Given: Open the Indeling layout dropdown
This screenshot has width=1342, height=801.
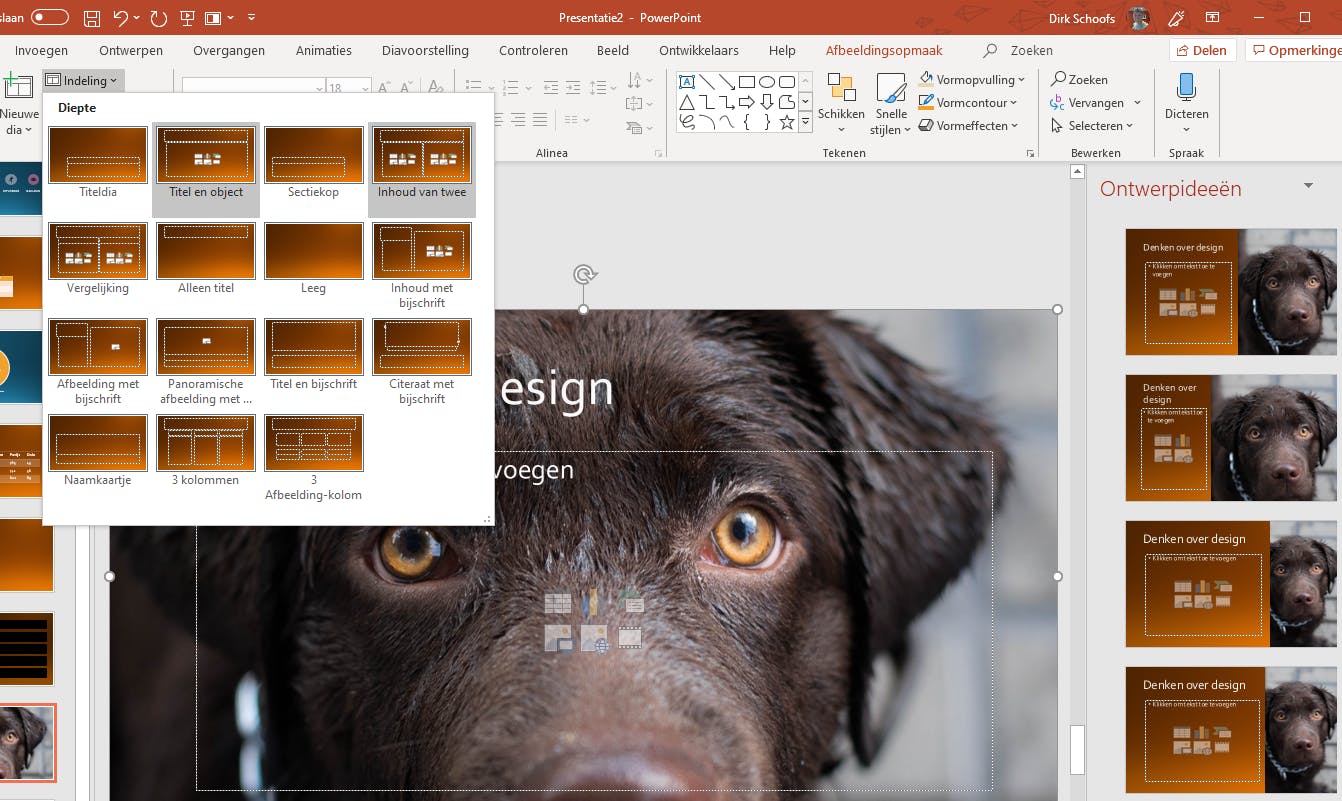Looking at the screenshot, I should coord(83,80).
